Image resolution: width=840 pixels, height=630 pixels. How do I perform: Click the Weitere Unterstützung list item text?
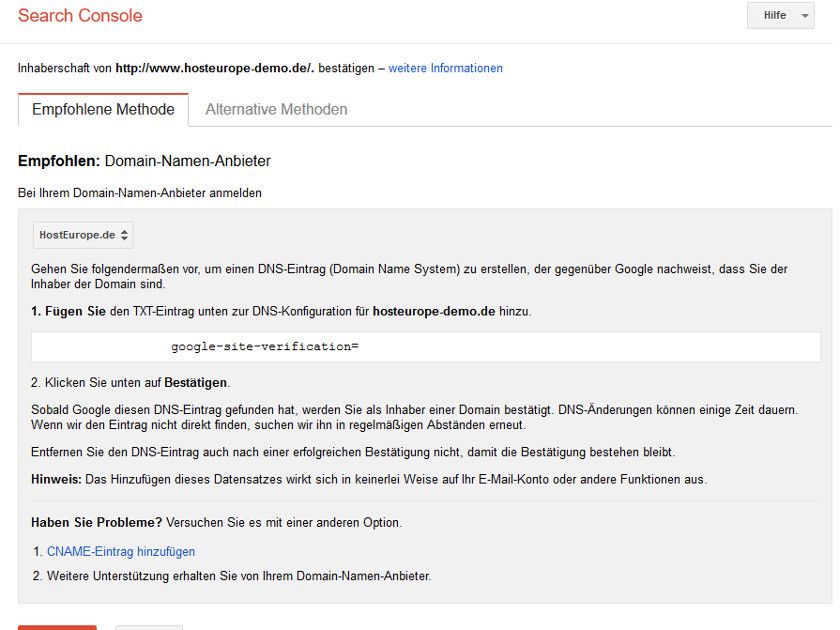pyautogui.click(x=239, y=576)
